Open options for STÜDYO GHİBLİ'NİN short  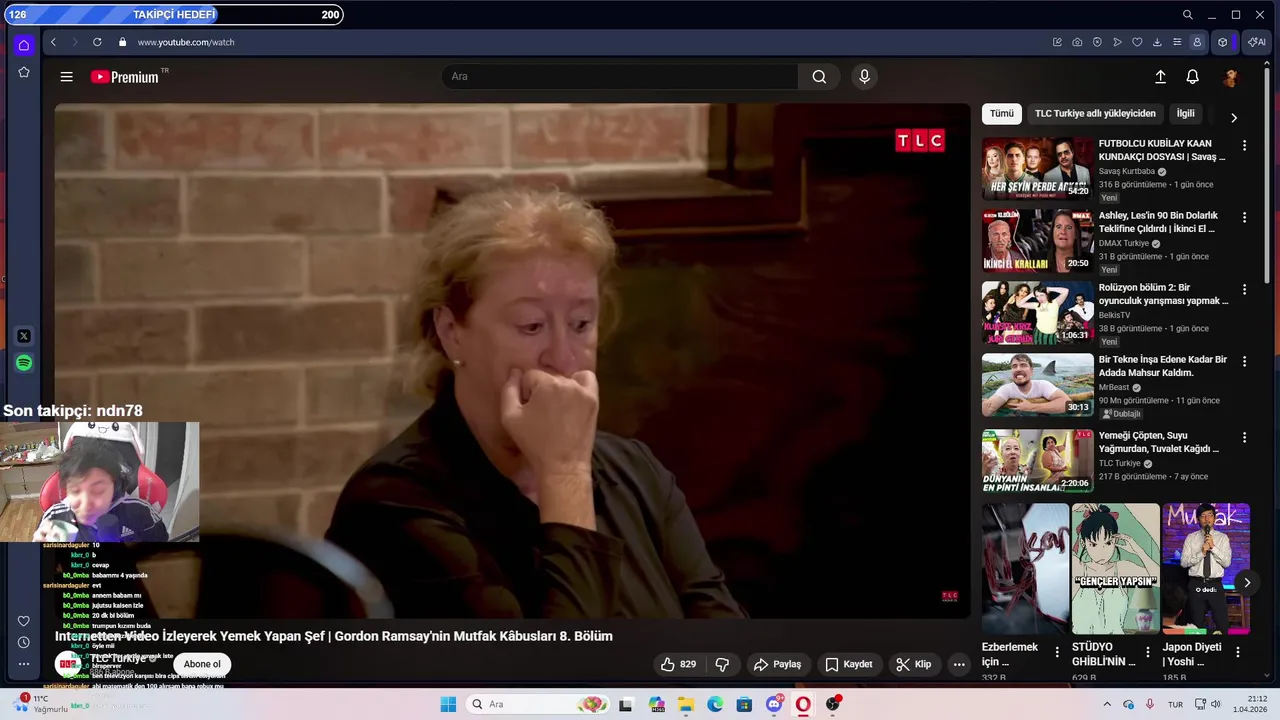[1147, 652]
